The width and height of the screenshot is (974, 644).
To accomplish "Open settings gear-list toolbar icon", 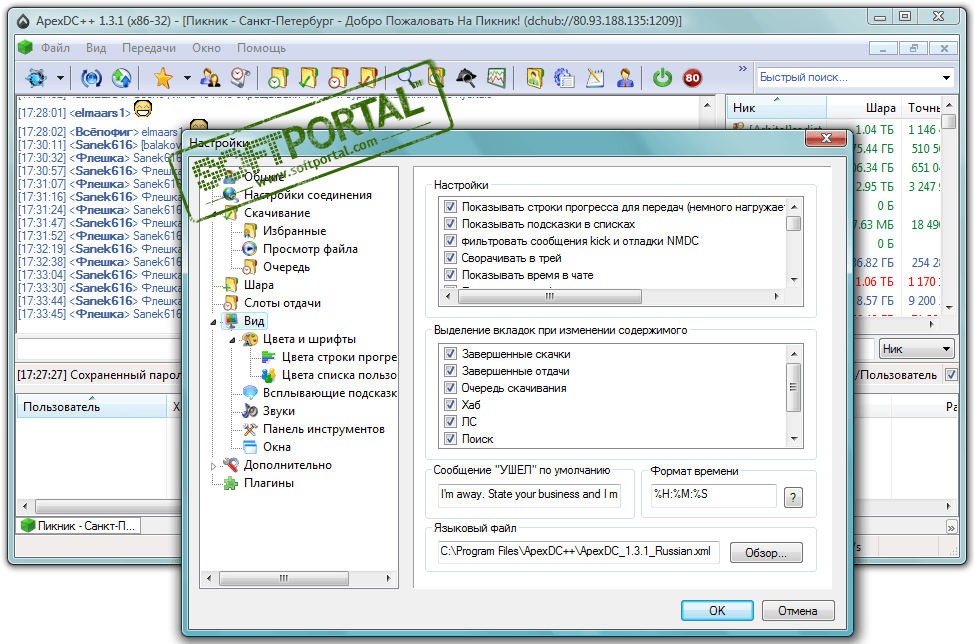I will (x=564, y=78).
